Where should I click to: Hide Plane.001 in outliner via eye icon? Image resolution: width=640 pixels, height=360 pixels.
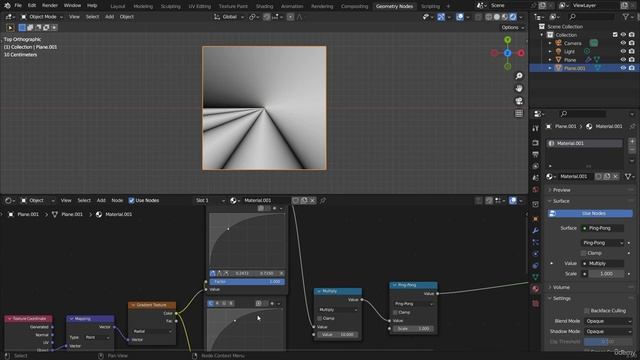click(x=623, y=68)
